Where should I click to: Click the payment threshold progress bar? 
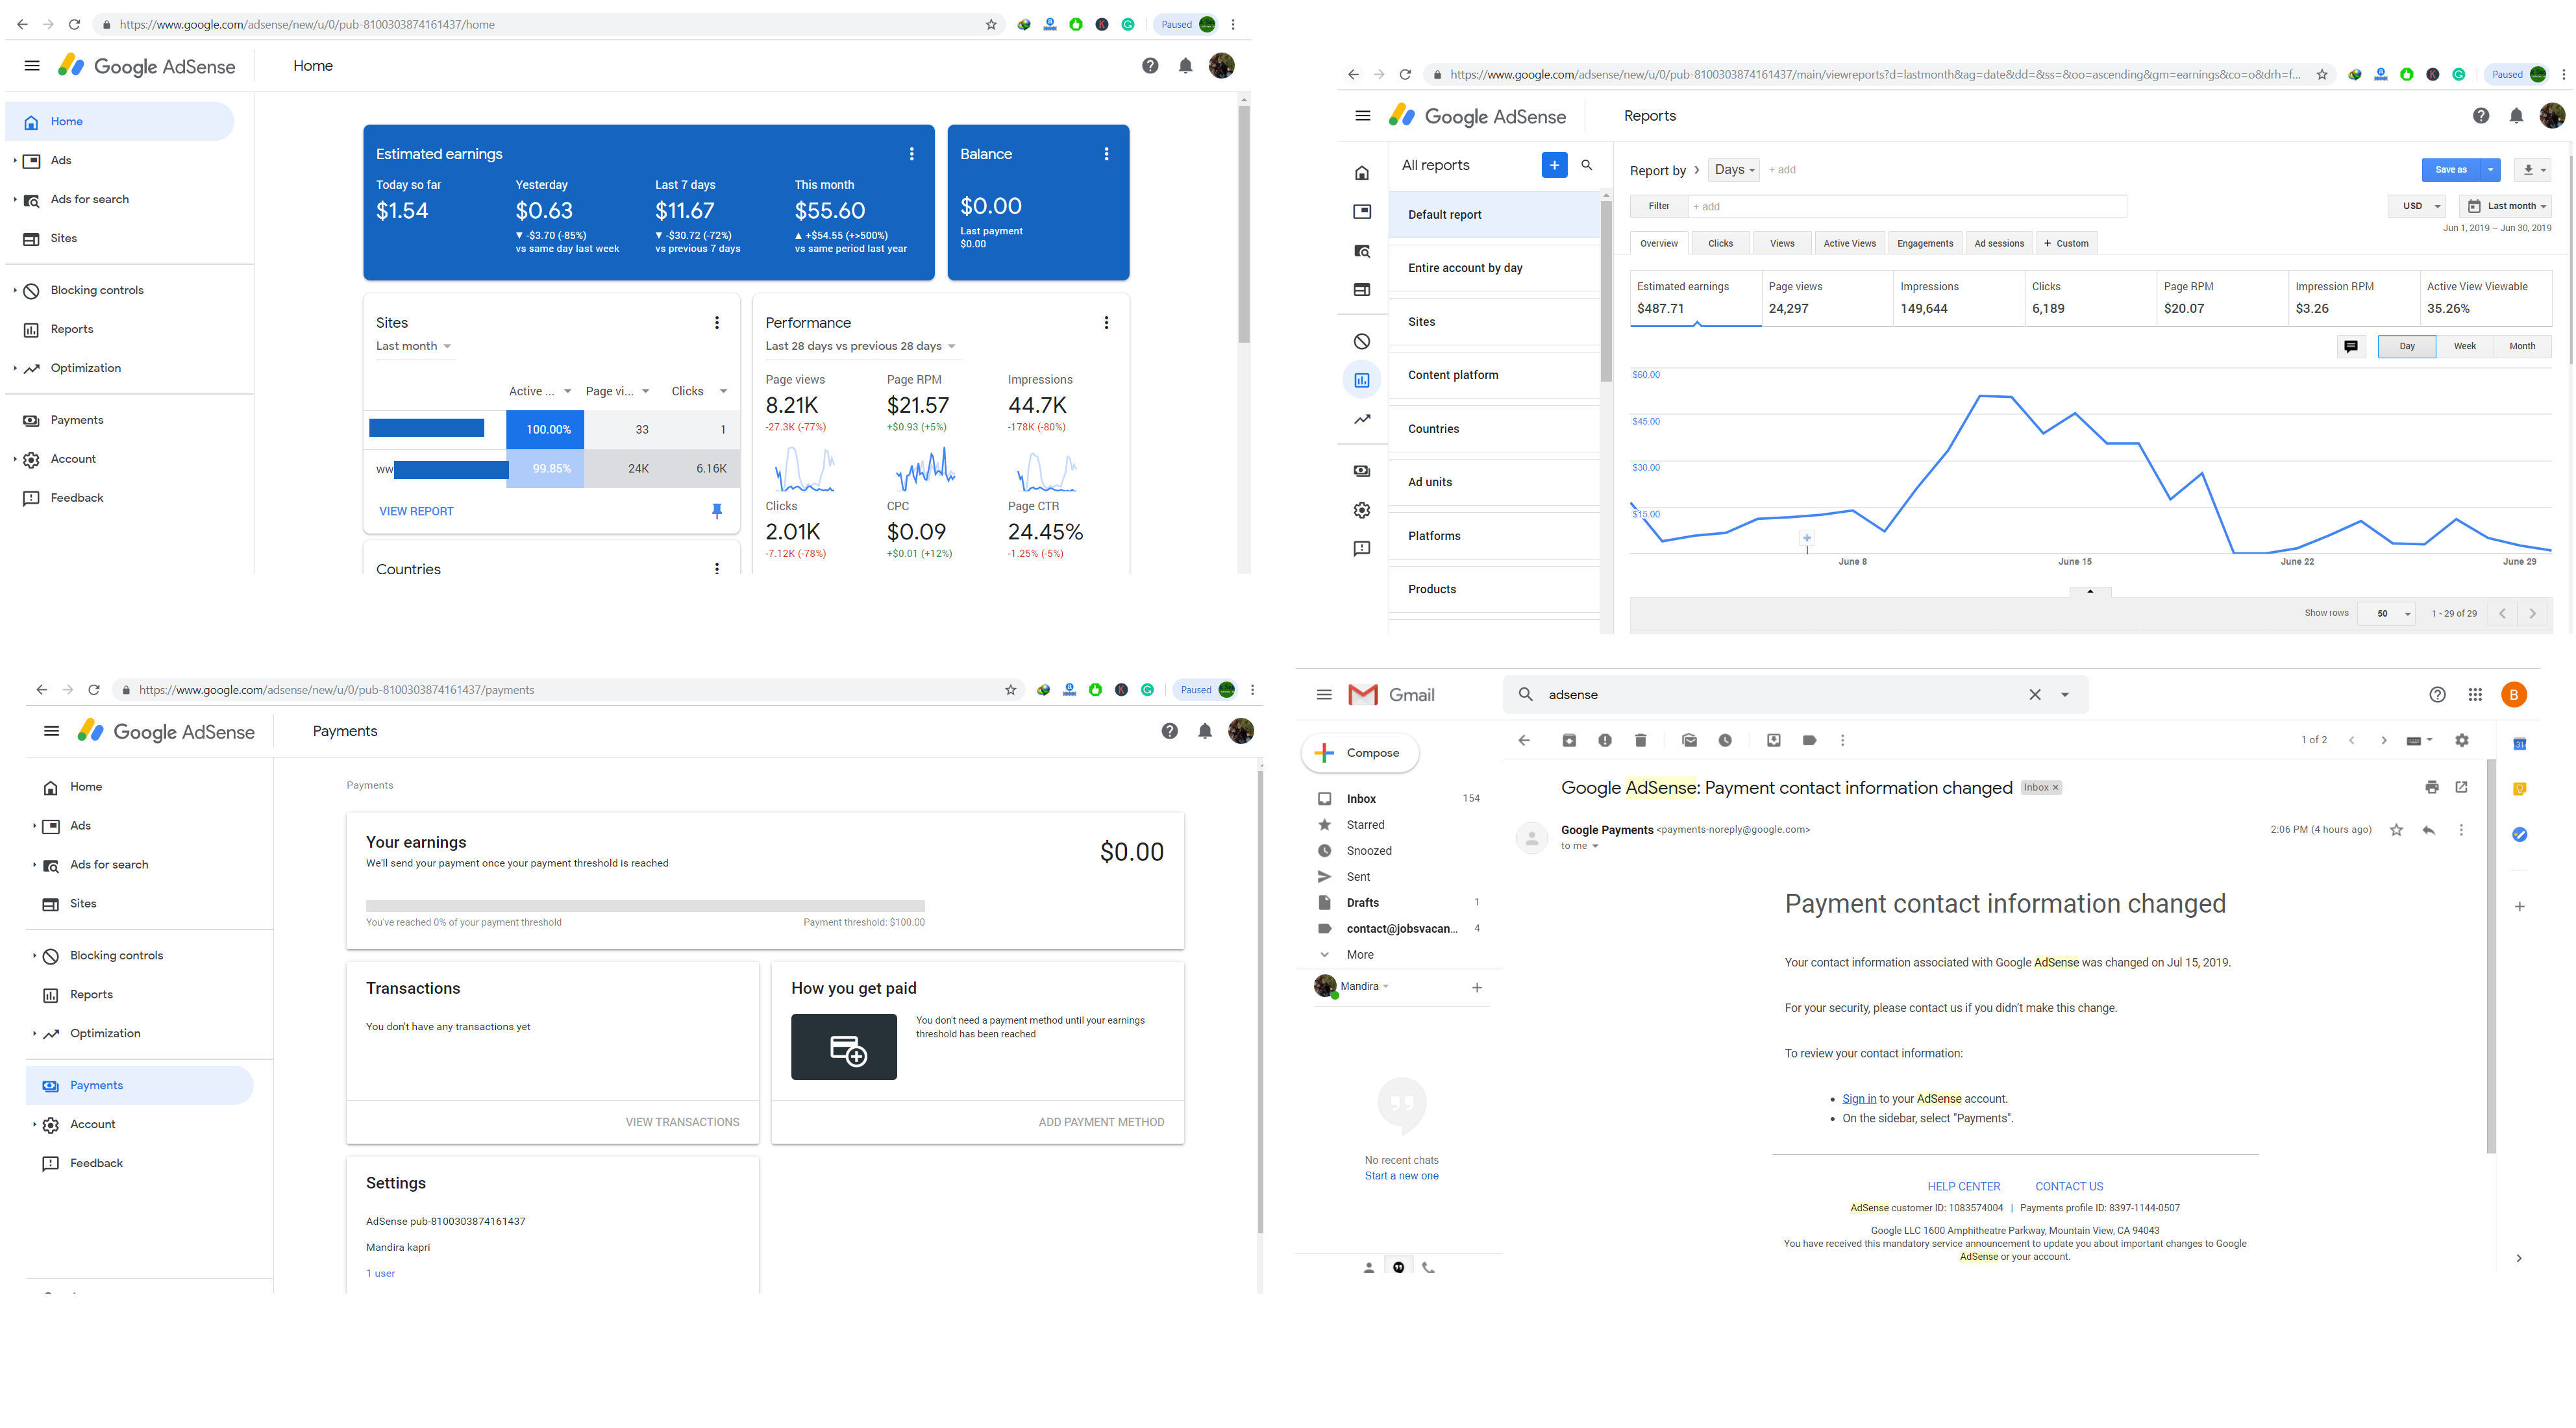(645, 906)
